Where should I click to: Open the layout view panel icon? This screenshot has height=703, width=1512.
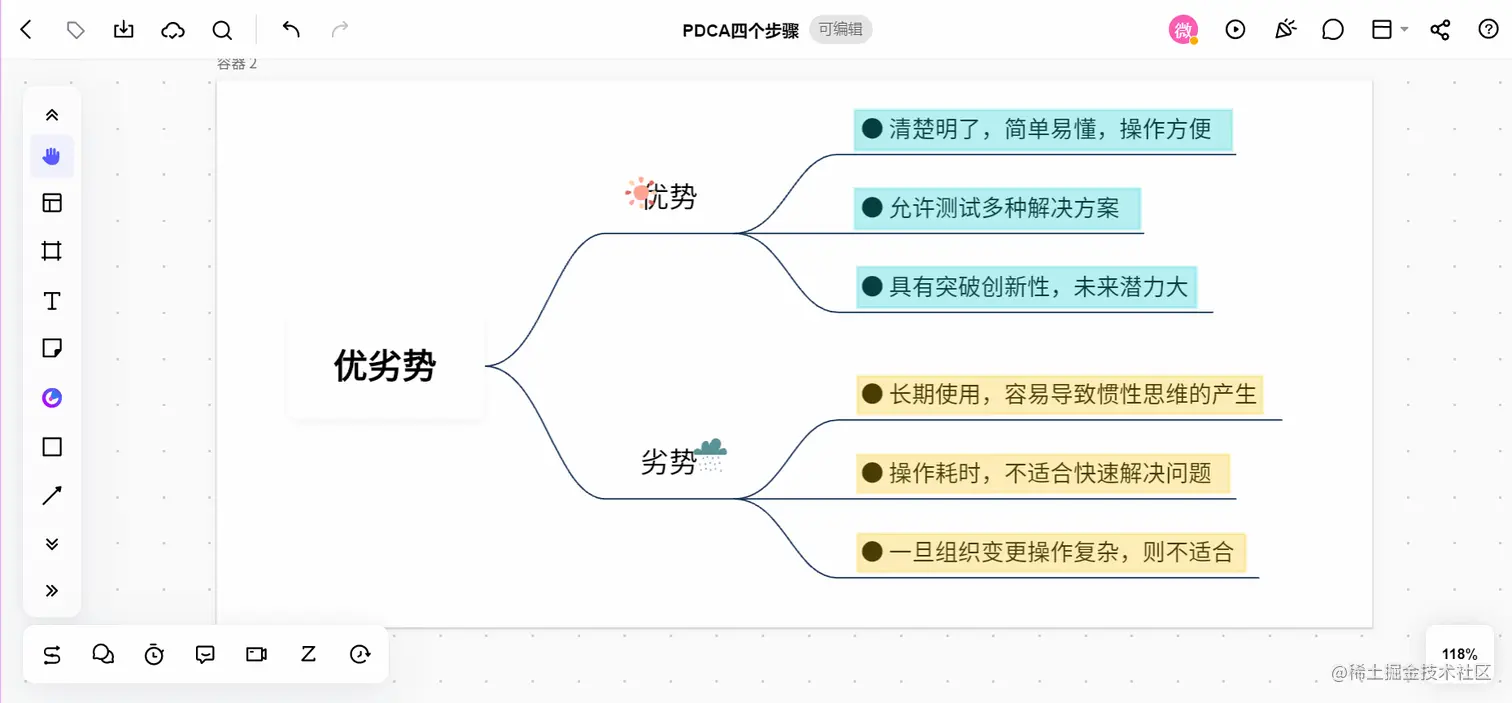point(1382,30)
